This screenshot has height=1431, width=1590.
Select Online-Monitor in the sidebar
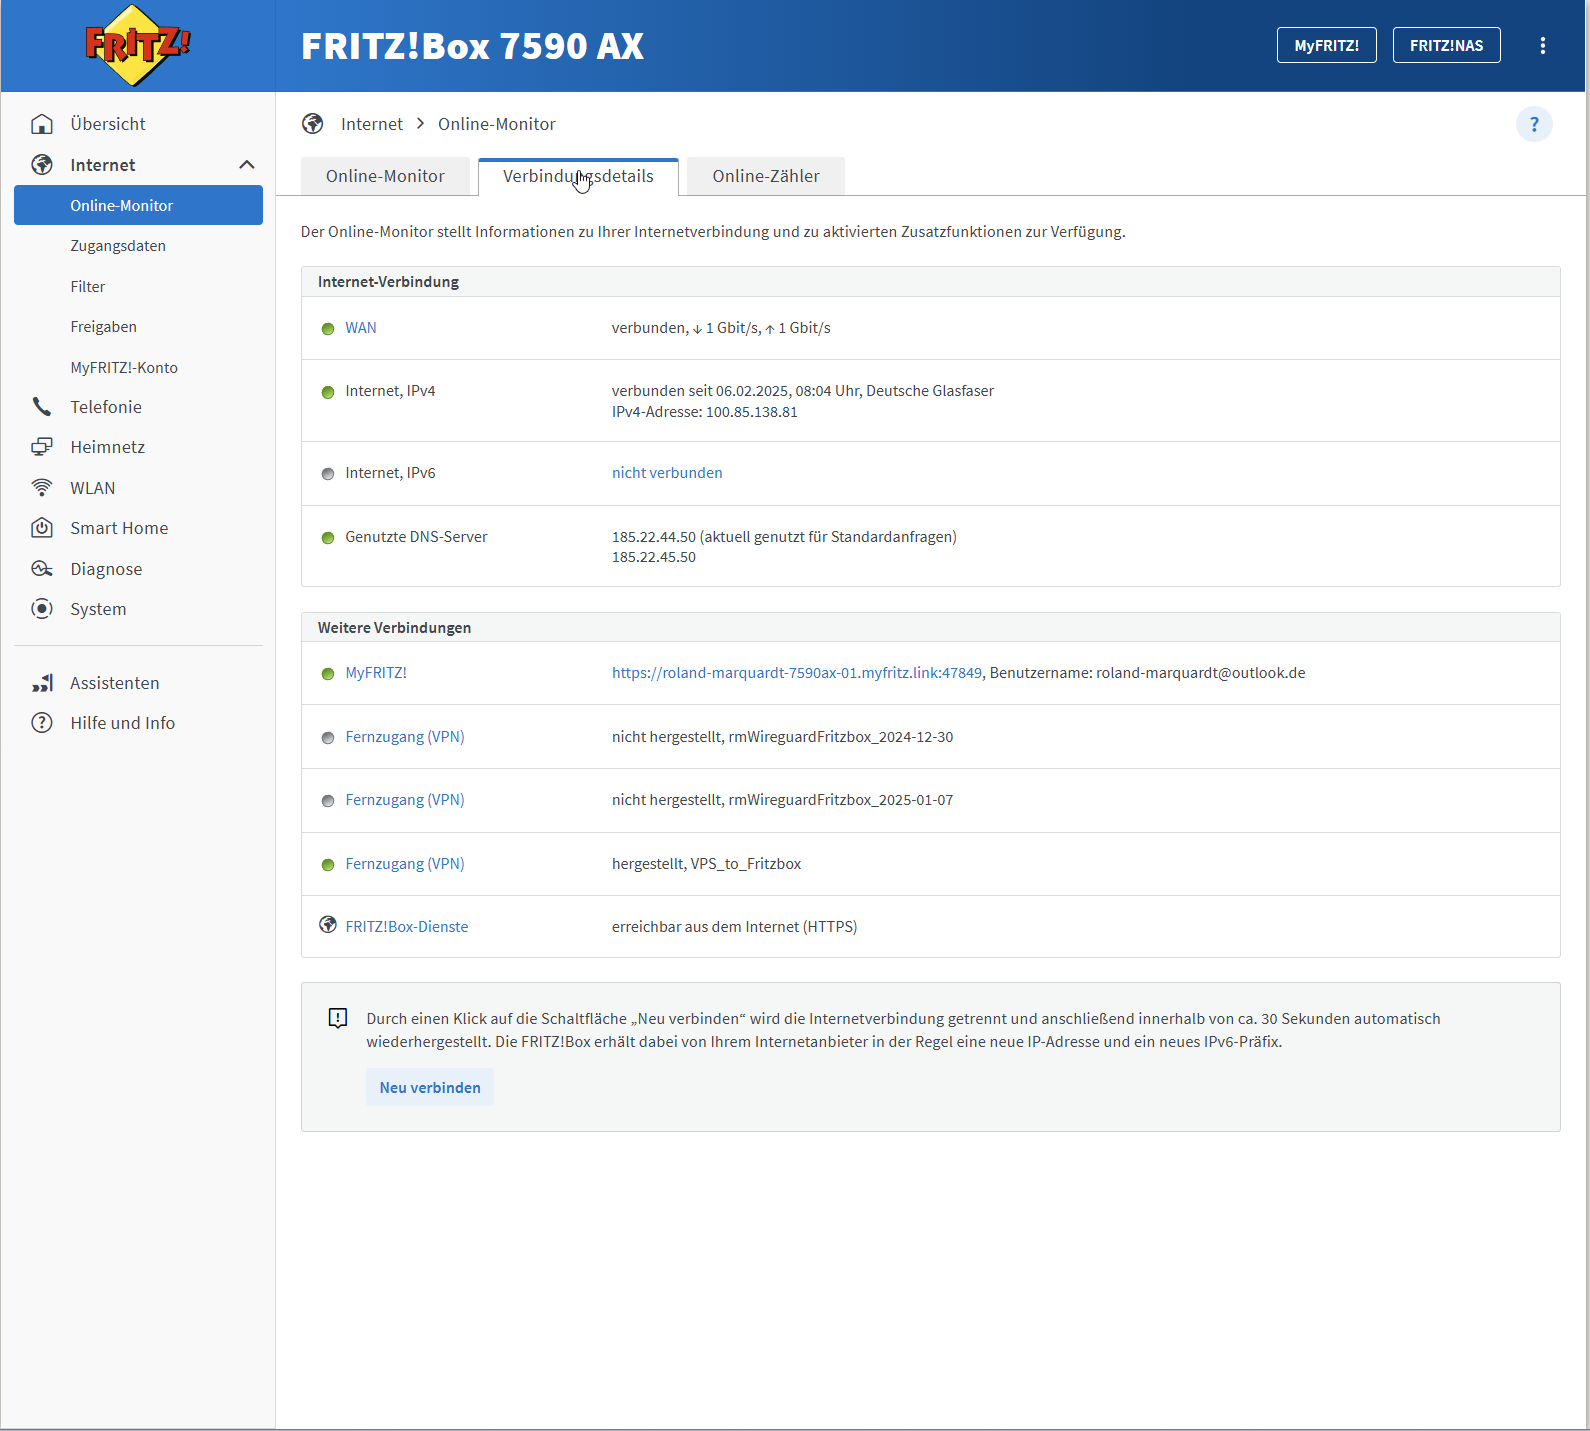138,205
